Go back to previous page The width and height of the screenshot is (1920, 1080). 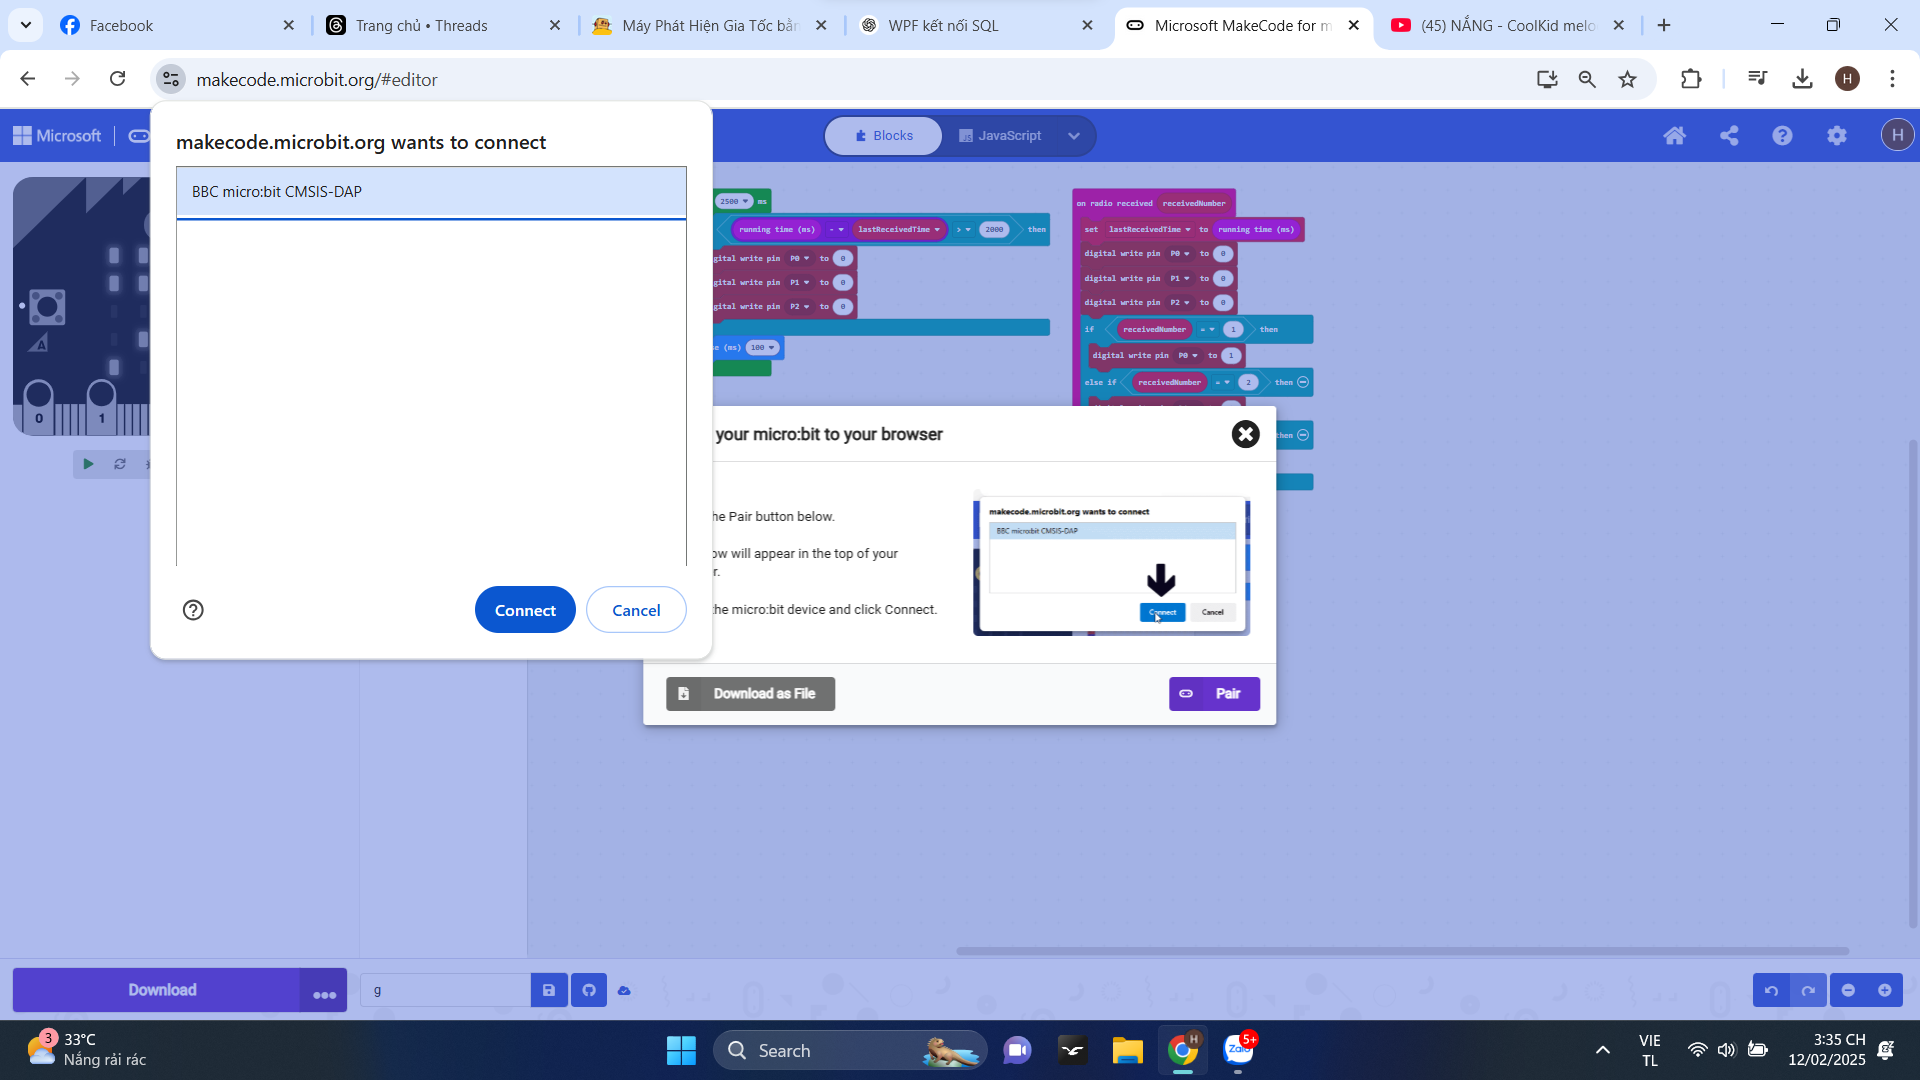(x=28, y=79)
